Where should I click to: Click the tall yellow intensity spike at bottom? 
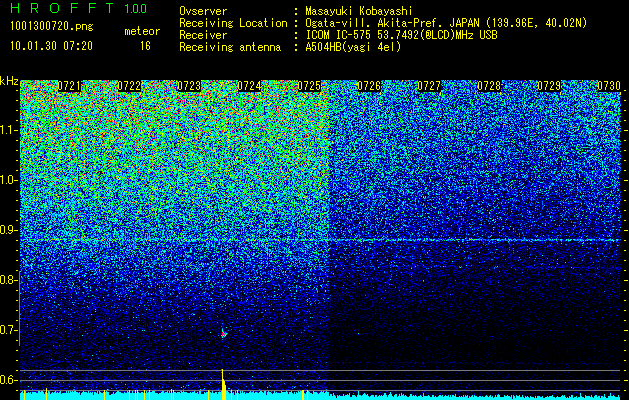223,384
